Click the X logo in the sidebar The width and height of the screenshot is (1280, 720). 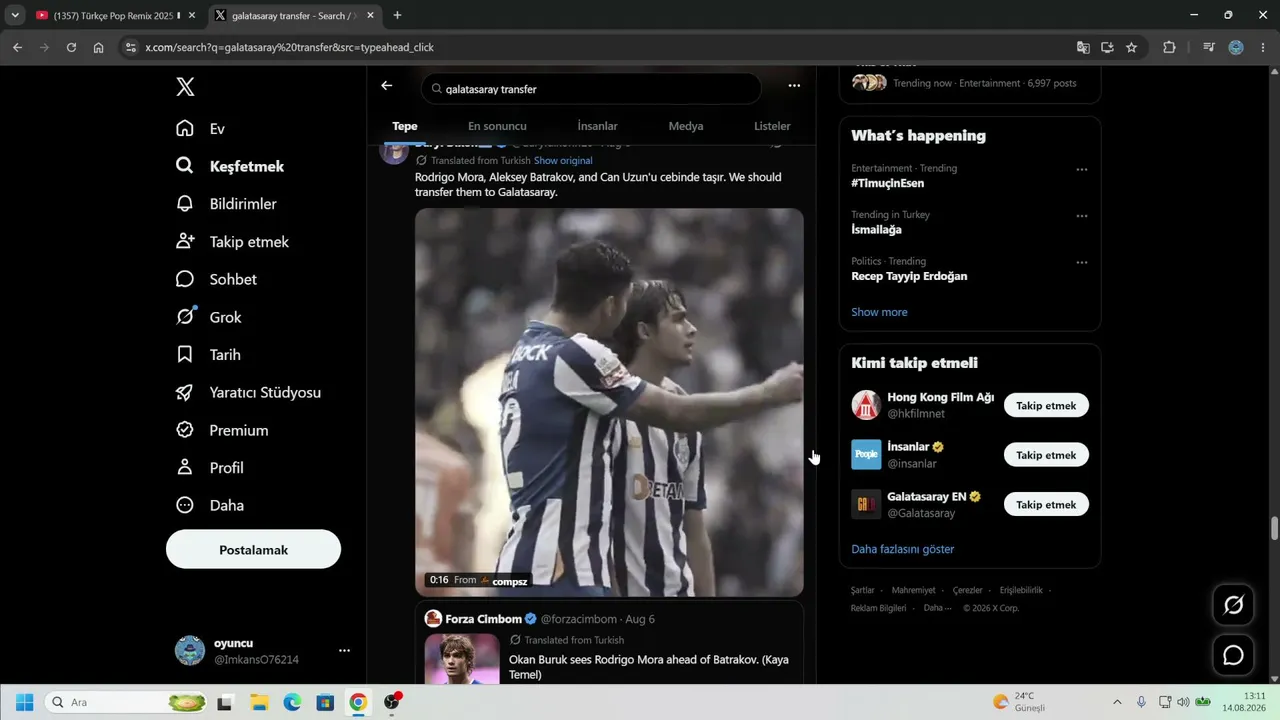pos(185,87)
